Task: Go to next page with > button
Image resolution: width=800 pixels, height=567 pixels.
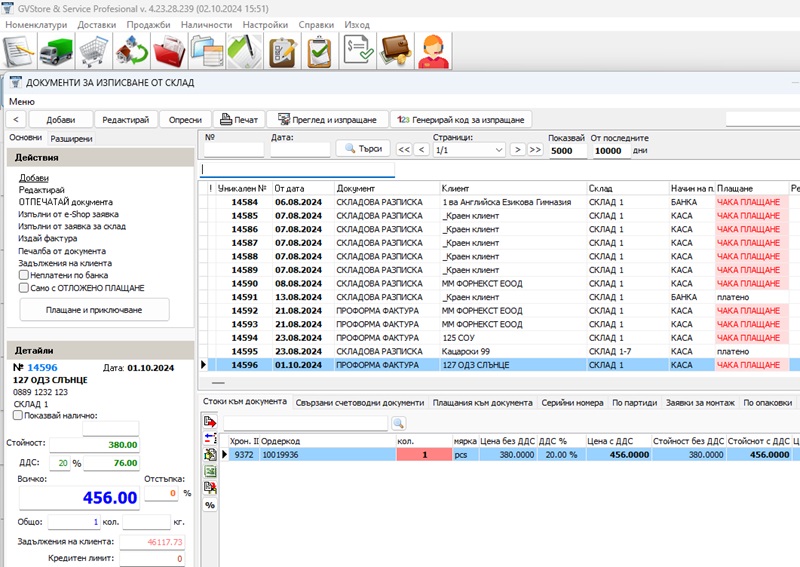Action: 517,150
